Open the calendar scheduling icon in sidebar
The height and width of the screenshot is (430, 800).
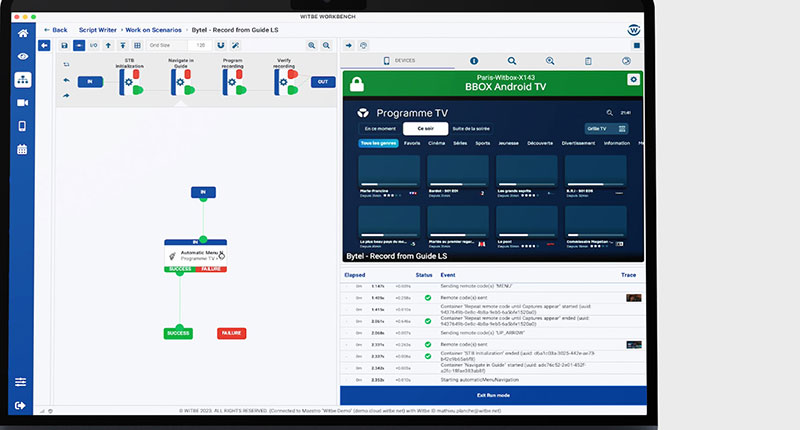[x=22, y=149]
